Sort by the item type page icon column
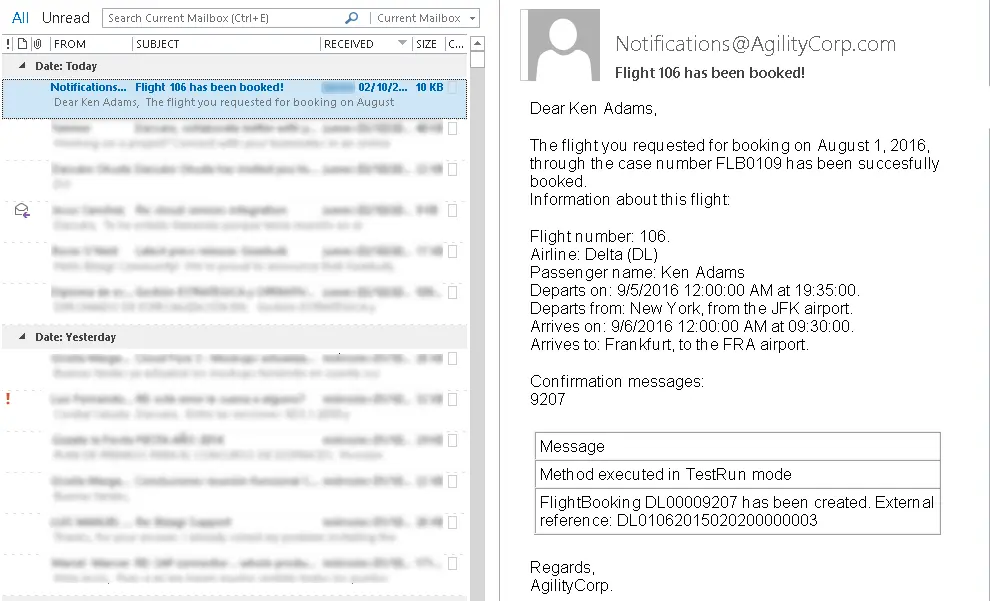 [x=22, y=44]
